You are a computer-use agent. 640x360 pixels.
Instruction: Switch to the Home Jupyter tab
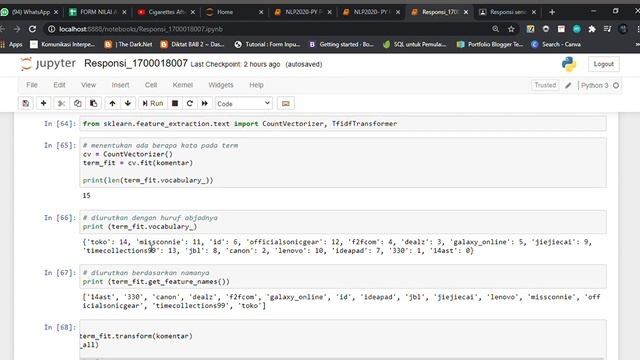click(235, 12)
